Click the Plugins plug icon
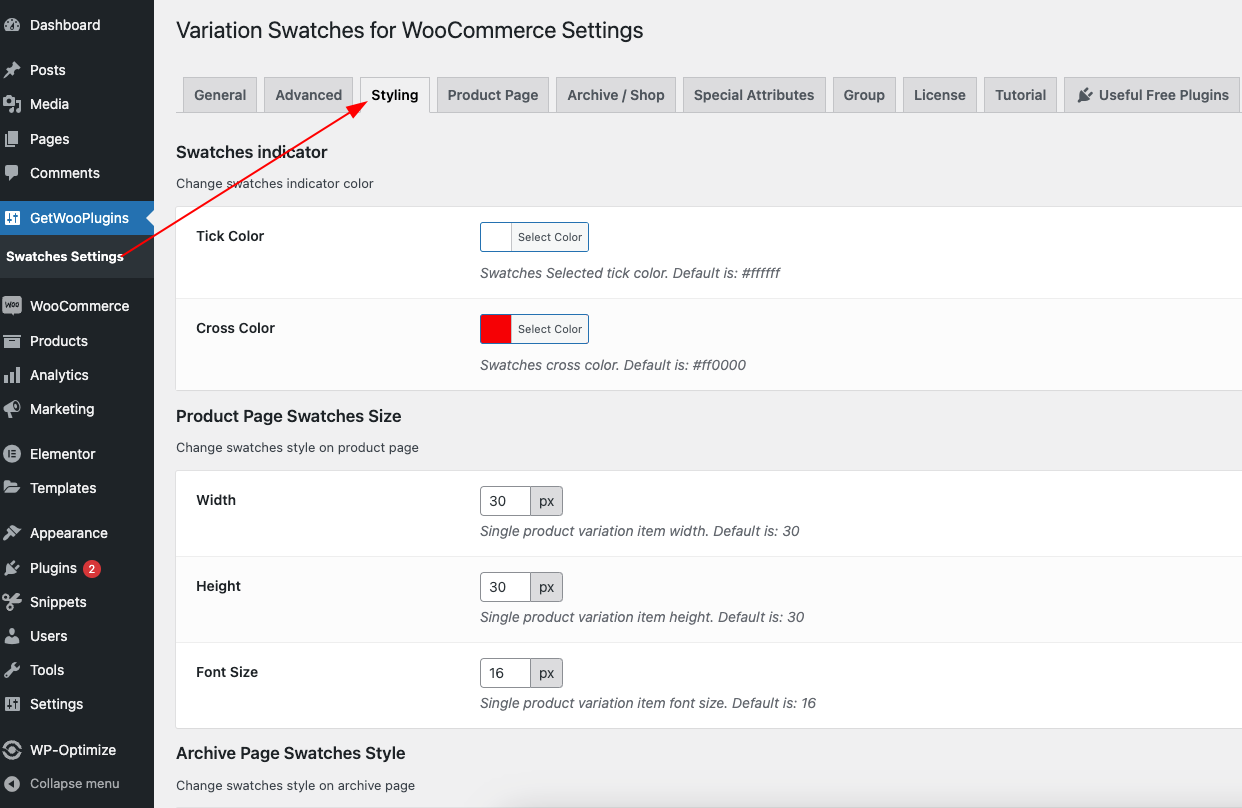1242x808 pixels. tap(12, 568)
